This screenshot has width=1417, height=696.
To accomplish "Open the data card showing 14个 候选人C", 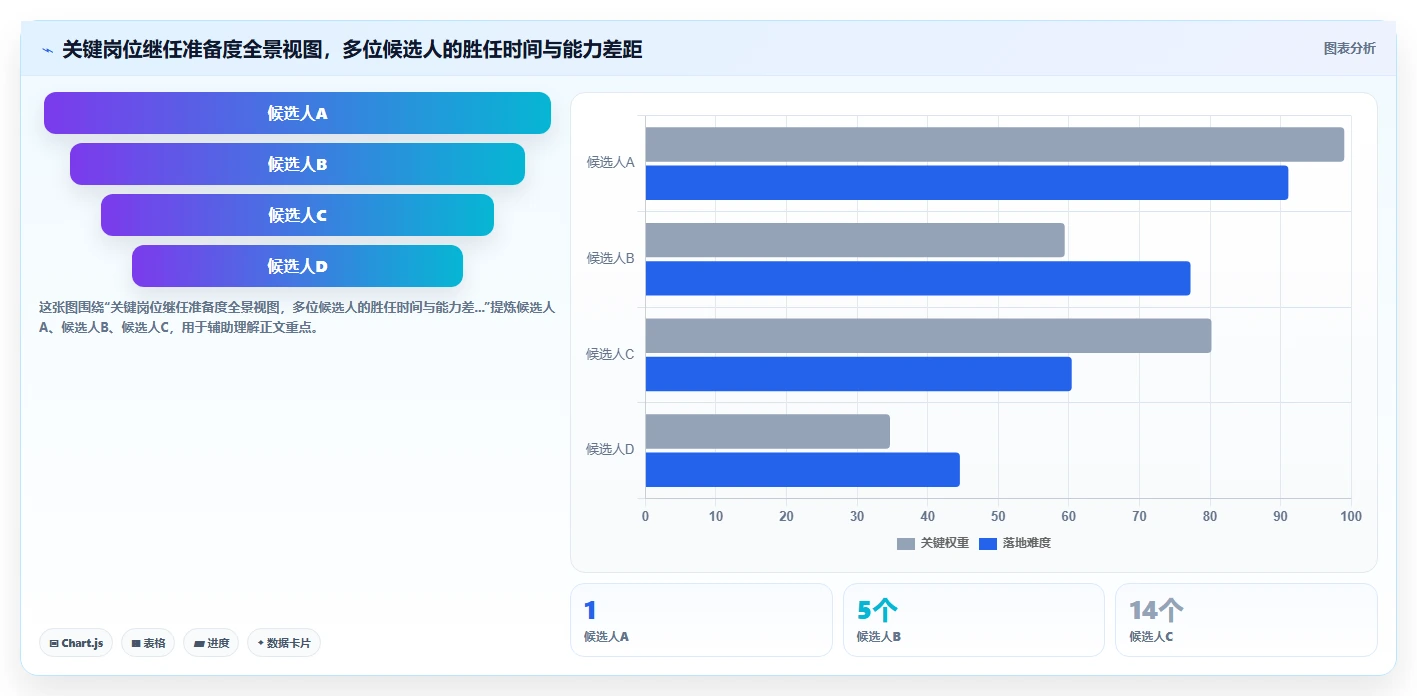I will (1246, 620).
